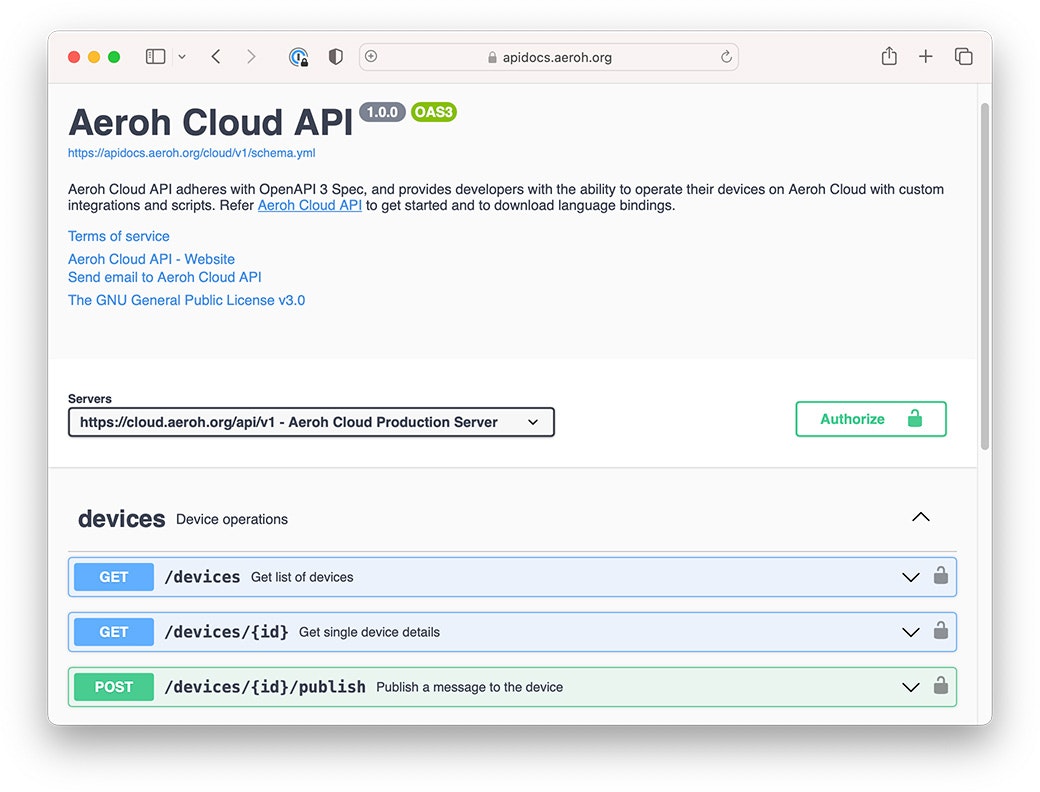Close the Safari window with the red button
The width and height of the screenshot is (1040, 792).
pos(74,57)
